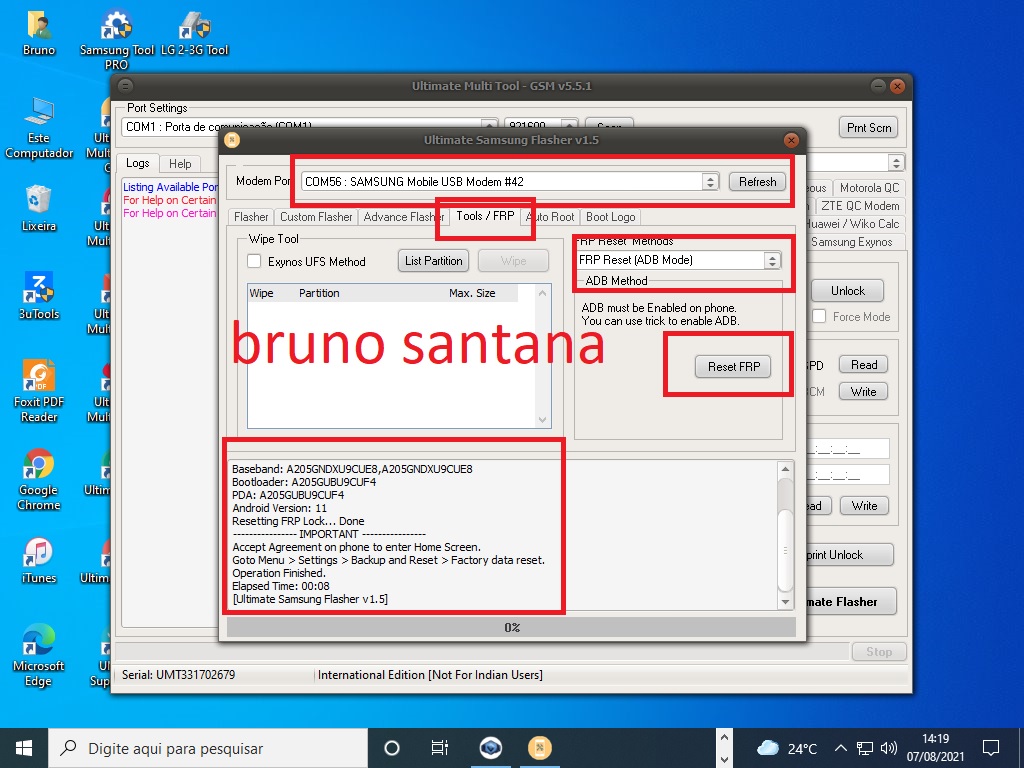Image resolution: width=1024 pixels, height=768 pixels.
Task: Open Samsung Tool PRO desktop icon
Action: coord(117,30)
